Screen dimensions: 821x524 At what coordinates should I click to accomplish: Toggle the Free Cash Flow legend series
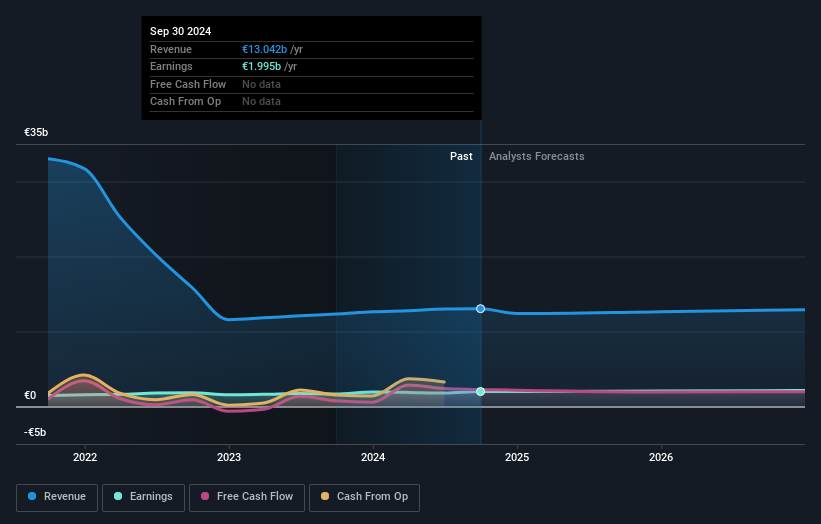(x=247, y=497)
